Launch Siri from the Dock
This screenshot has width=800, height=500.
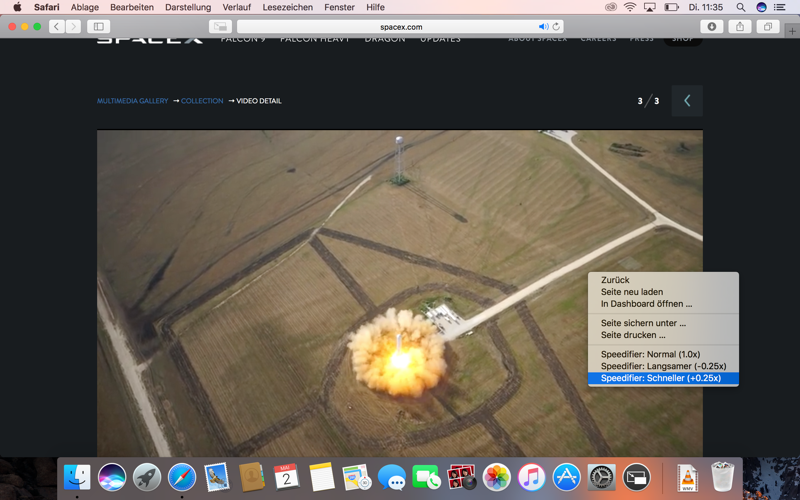click(112, 478)
